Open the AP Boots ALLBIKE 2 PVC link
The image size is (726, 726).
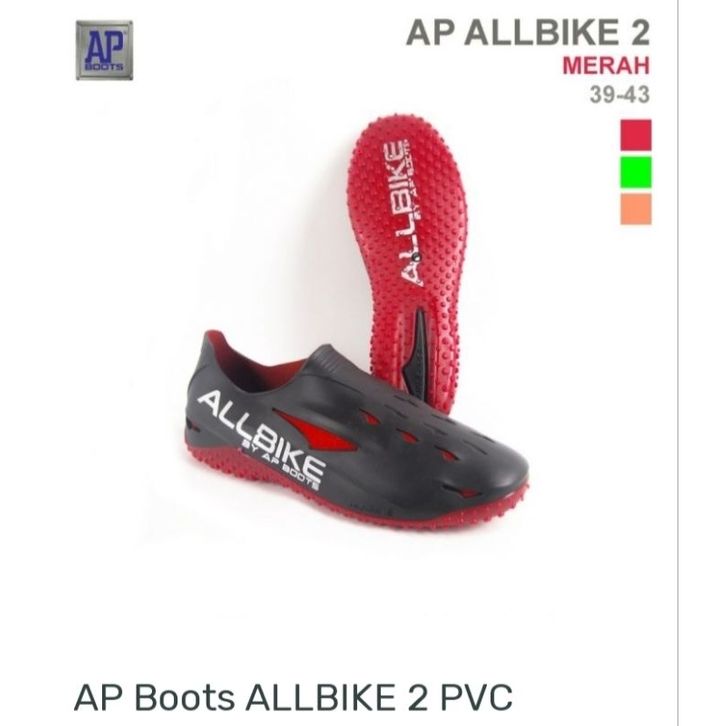click(x=293, y=697)
